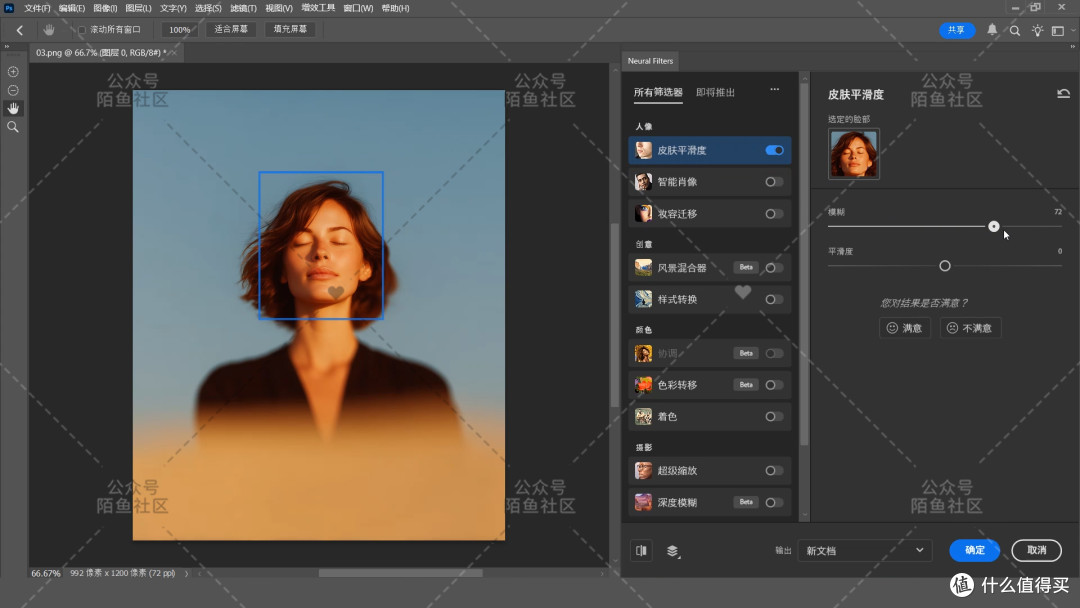Select the zoom out tool icon

tap(13, 90)
